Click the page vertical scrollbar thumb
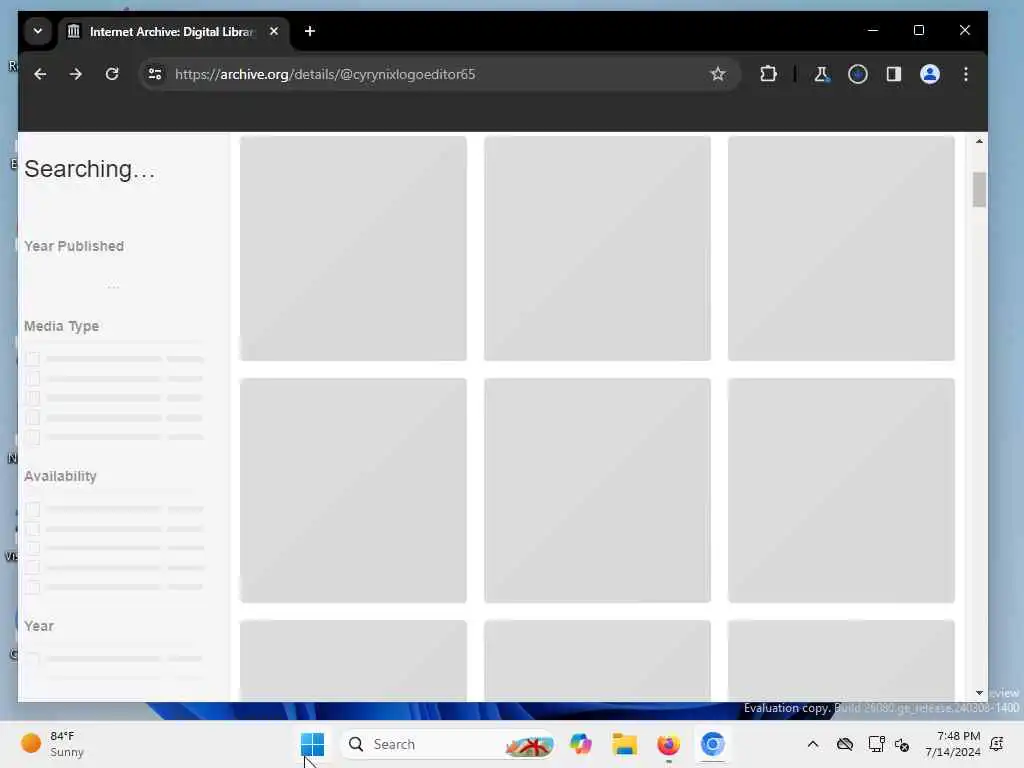This screenshot has height=768, width=1024. 979,189
